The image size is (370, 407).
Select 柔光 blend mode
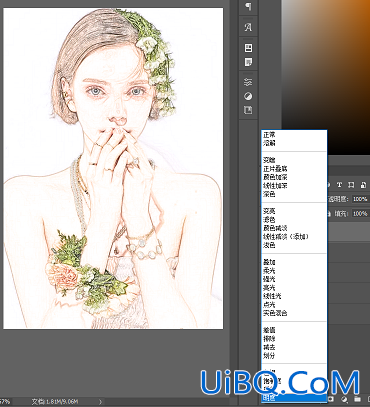tap(269, 271)
